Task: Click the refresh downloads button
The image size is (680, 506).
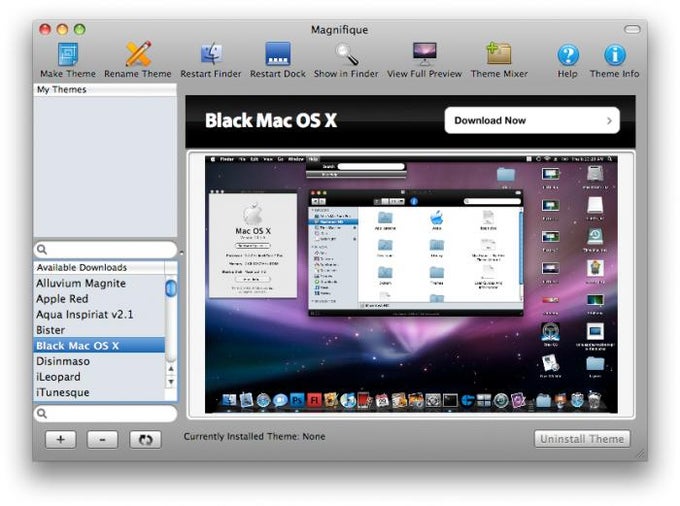Action: (x=145, y=440)
